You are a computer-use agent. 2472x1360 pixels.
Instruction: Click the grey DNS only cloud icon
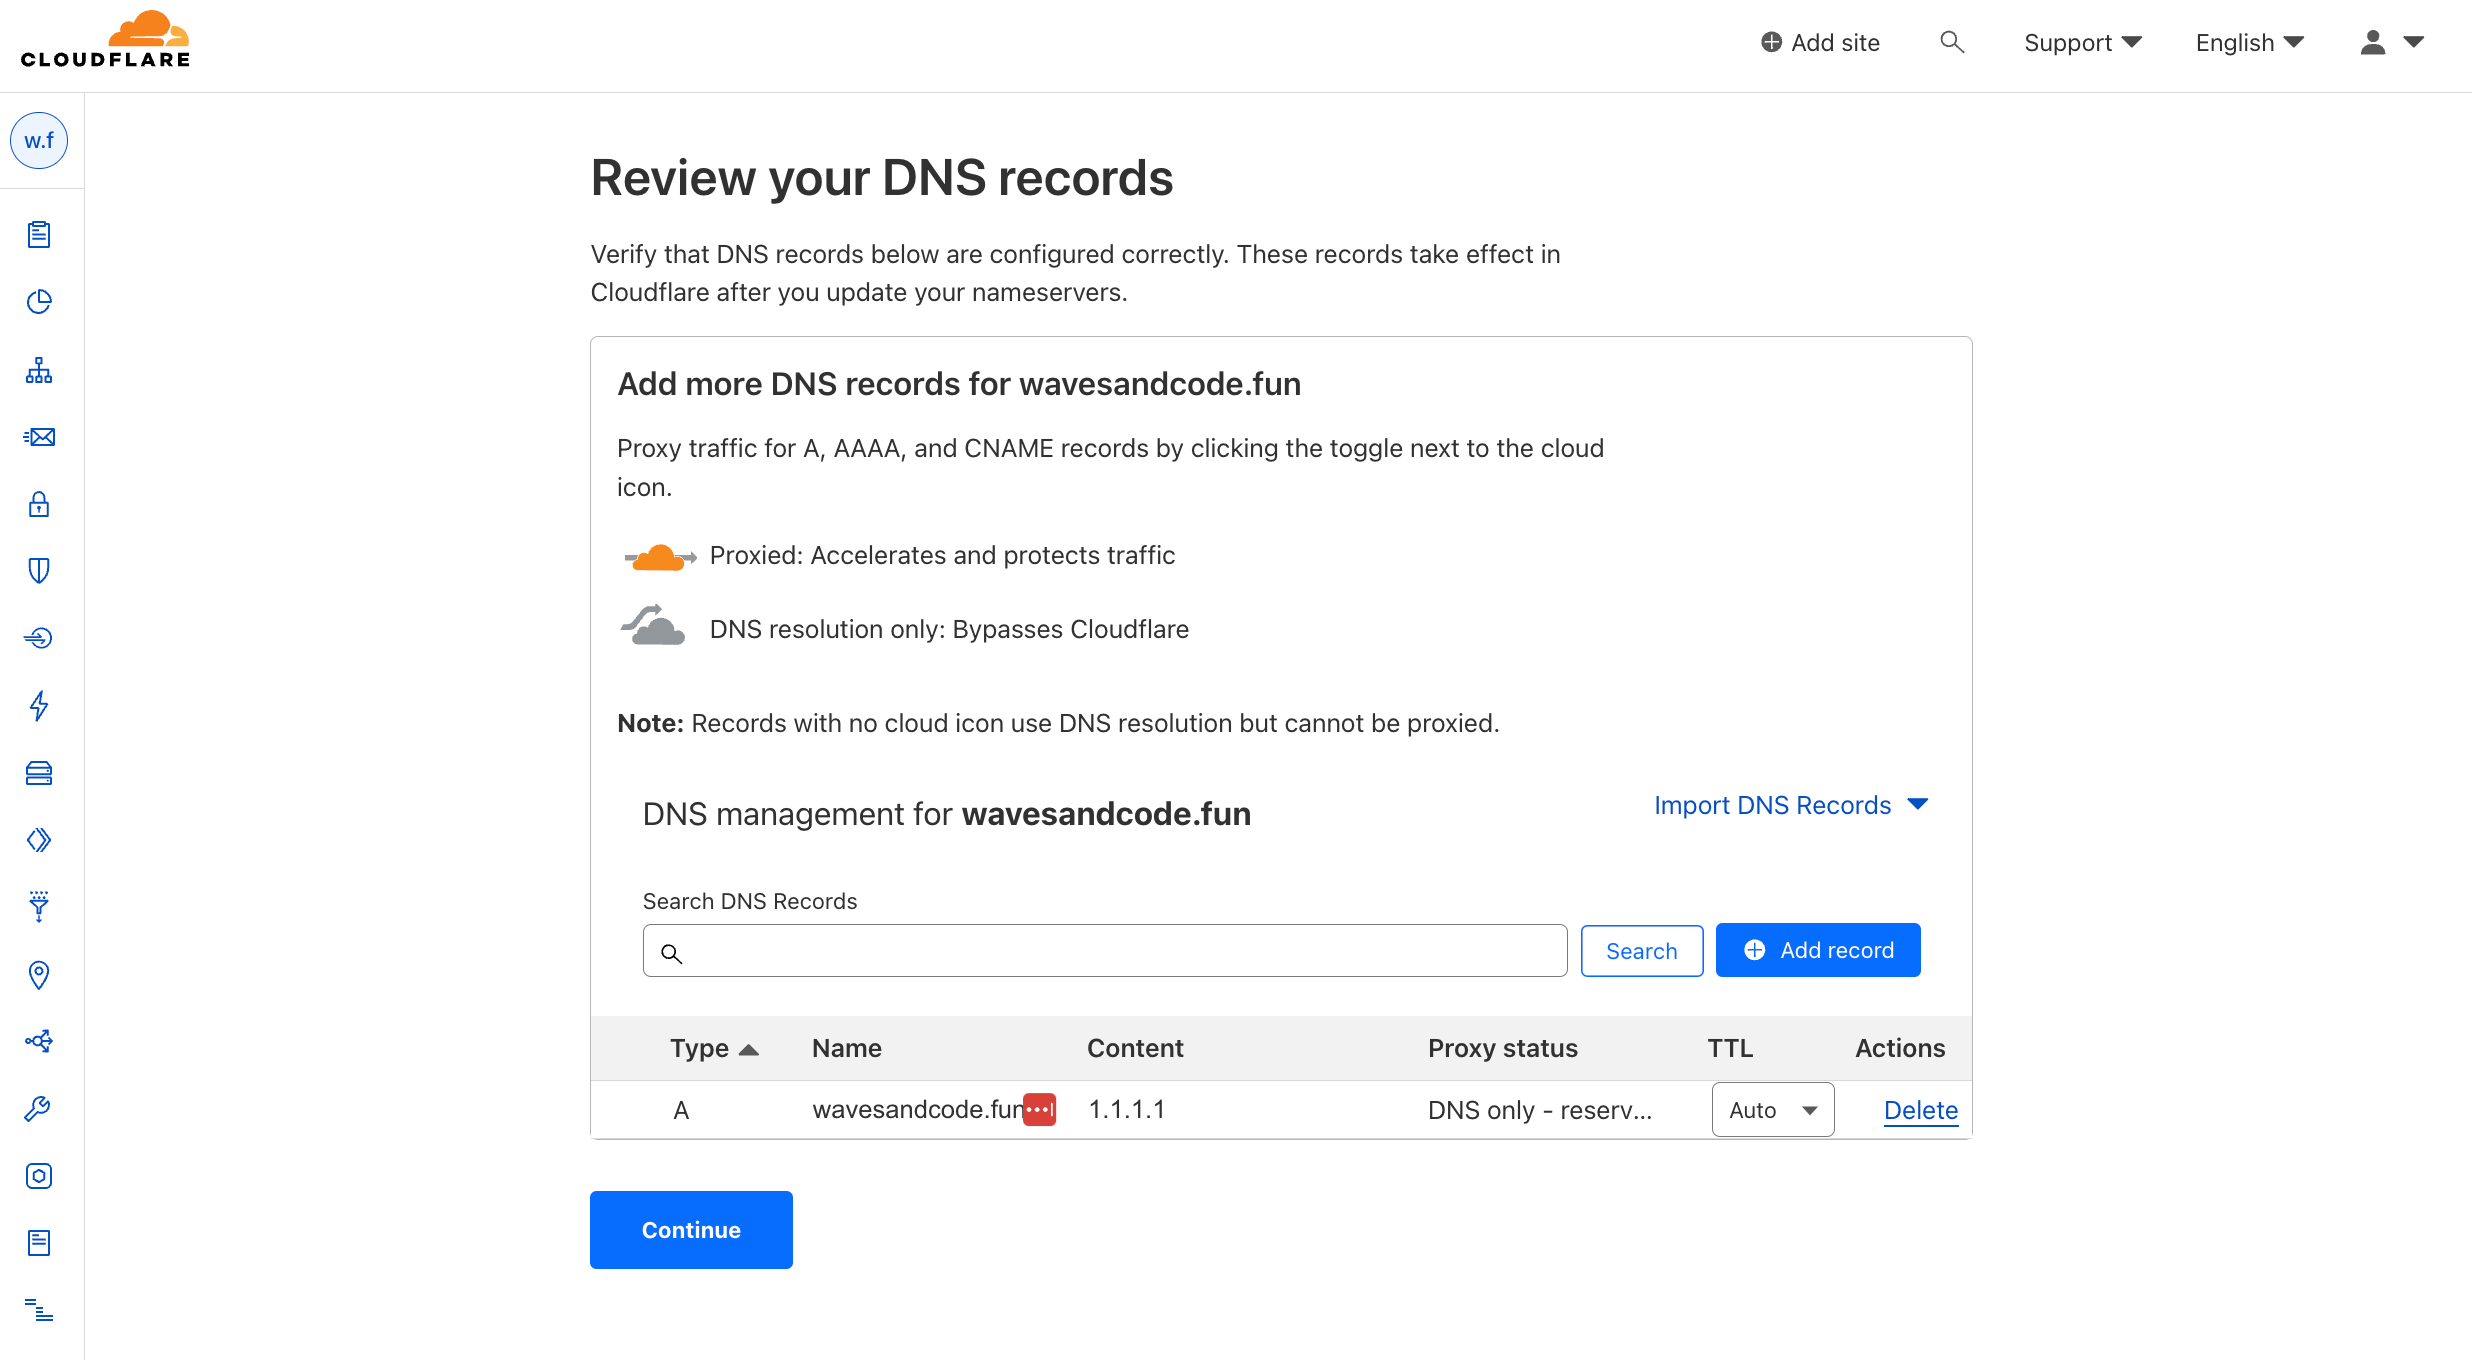pyautogui.click(x=653, y=625)
